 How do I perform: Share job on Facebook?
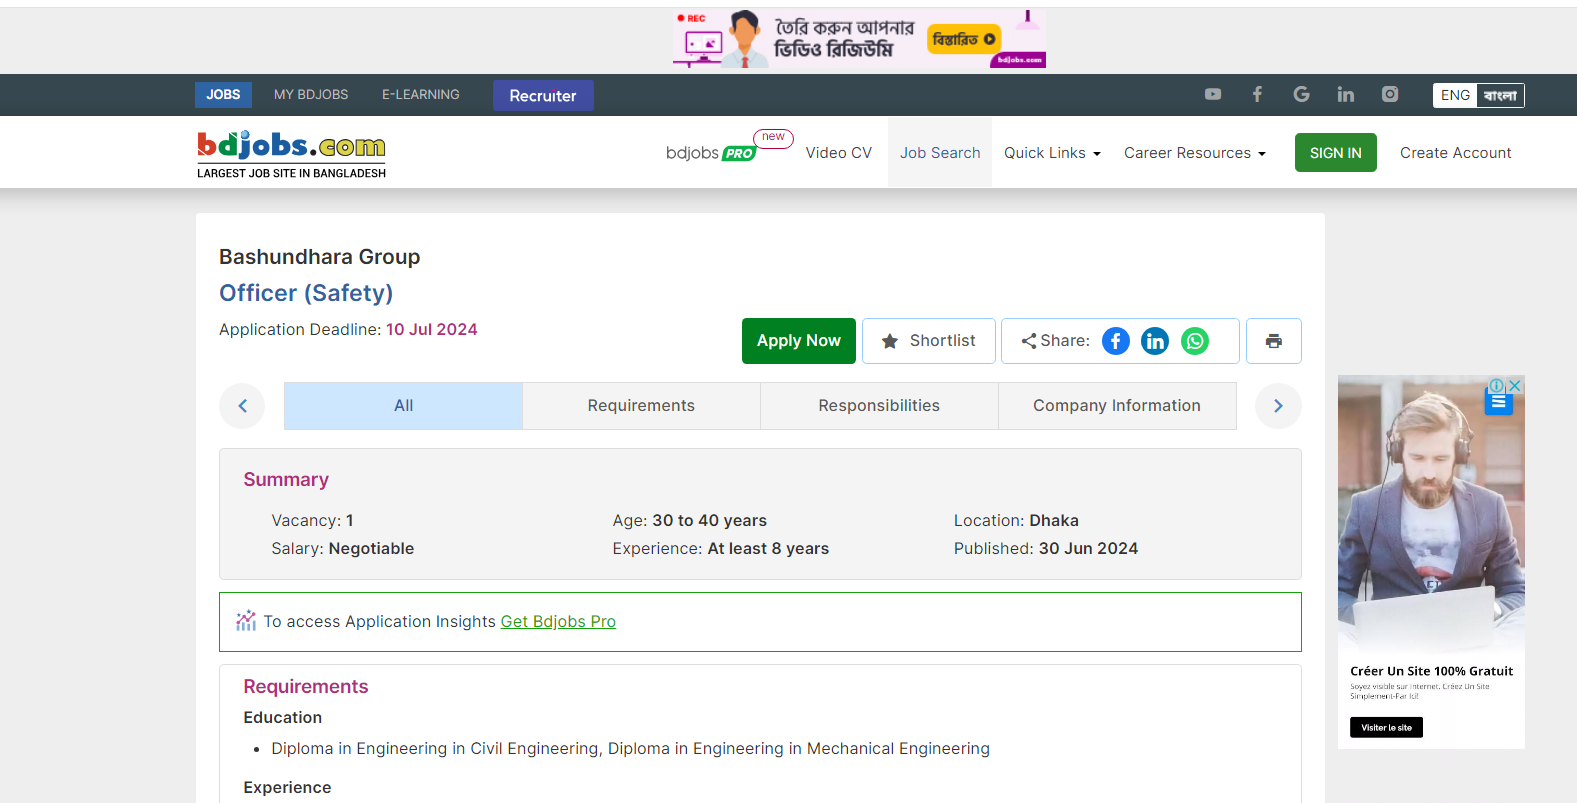[1116, 341]
